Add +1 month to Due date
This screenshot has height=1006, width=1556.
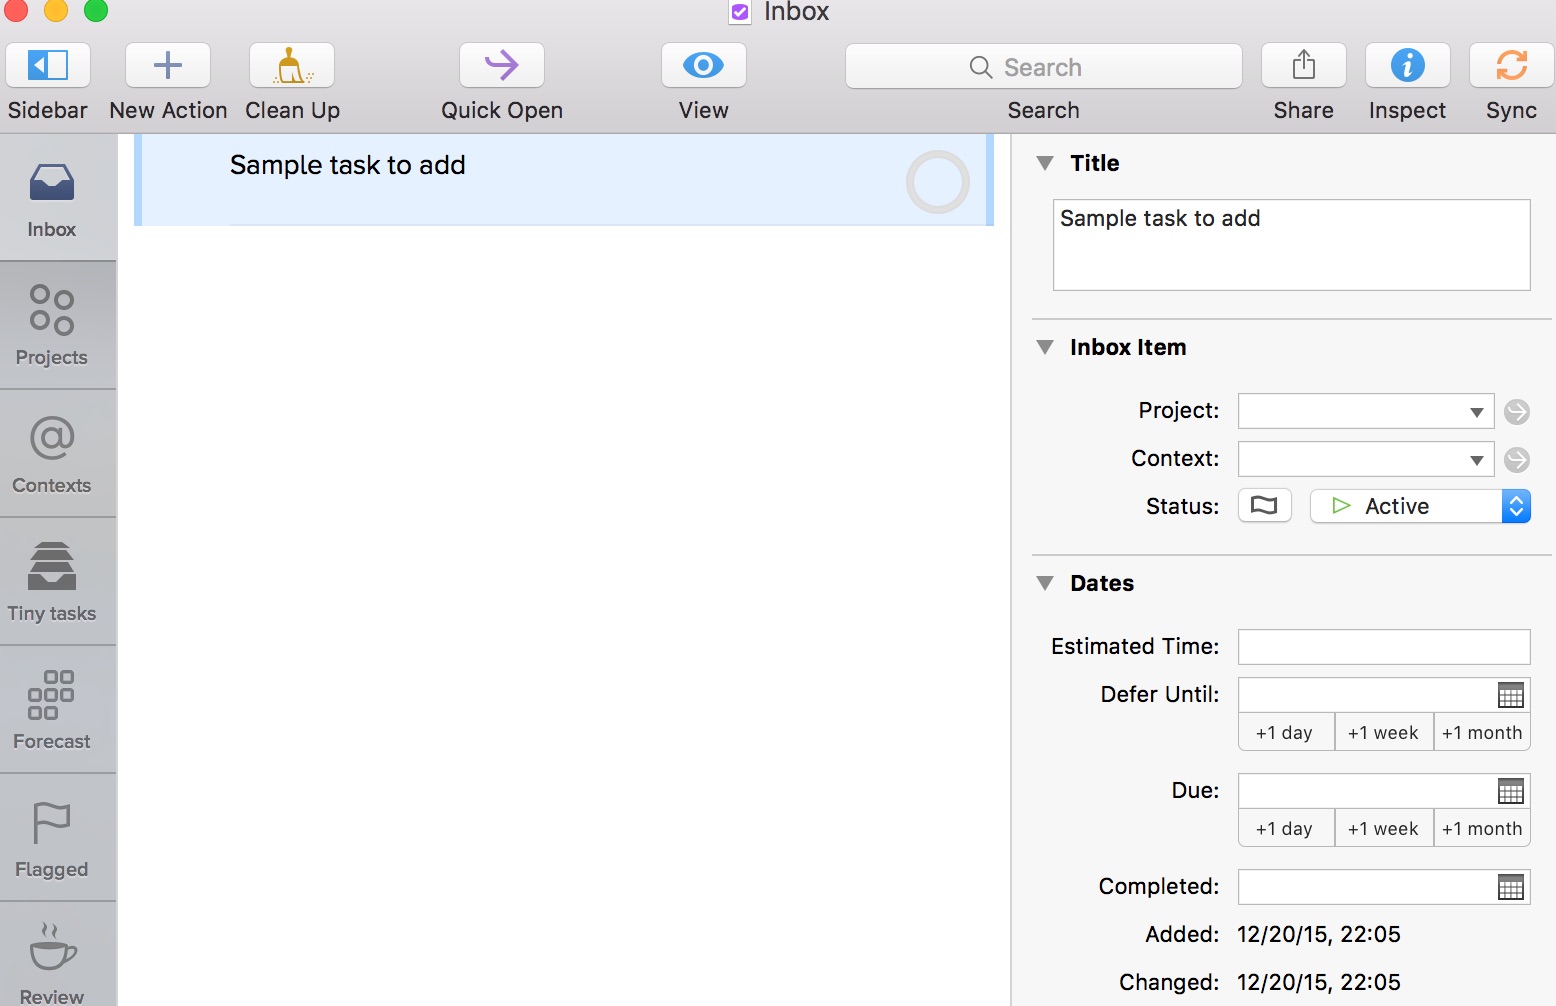pyautogui.click(x=1482, y=828)
